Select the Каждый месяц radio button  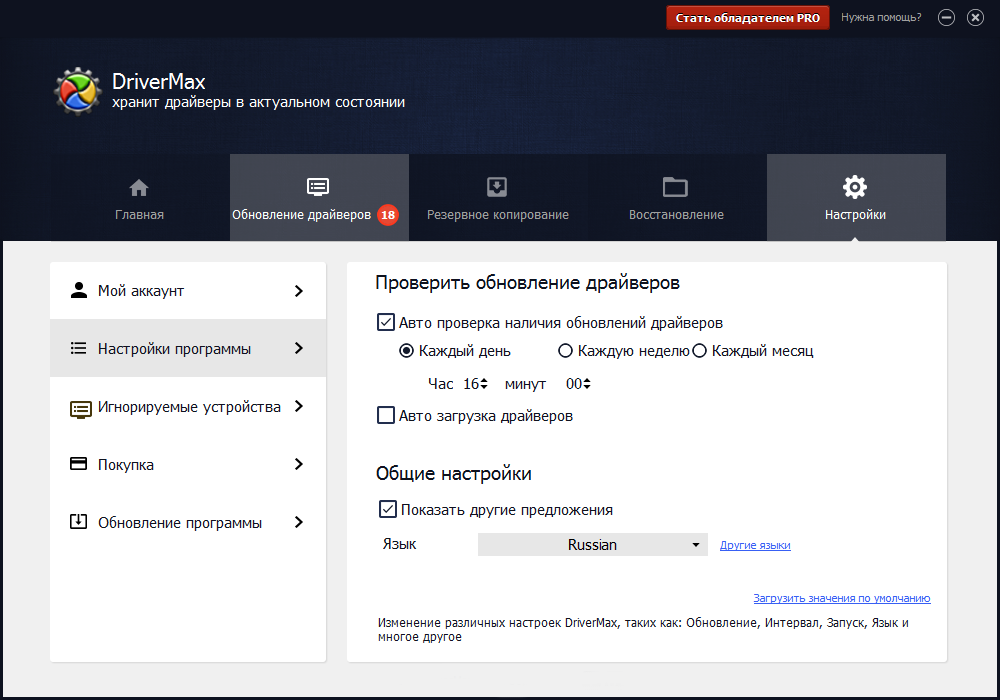tap(700, 351)
